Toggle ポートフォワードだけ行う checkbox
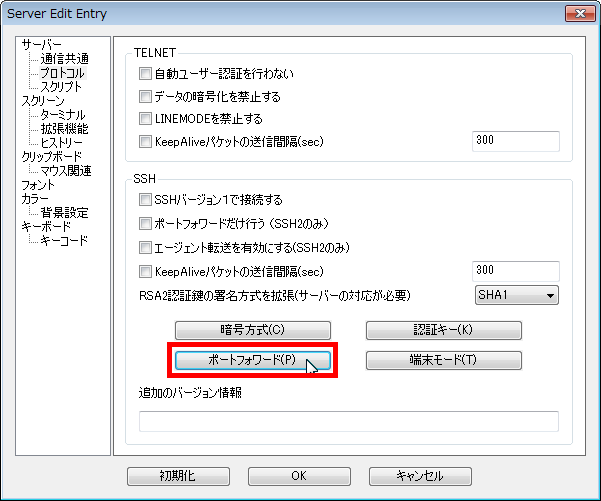Screen dimensions: 601x501 [145, 223]
